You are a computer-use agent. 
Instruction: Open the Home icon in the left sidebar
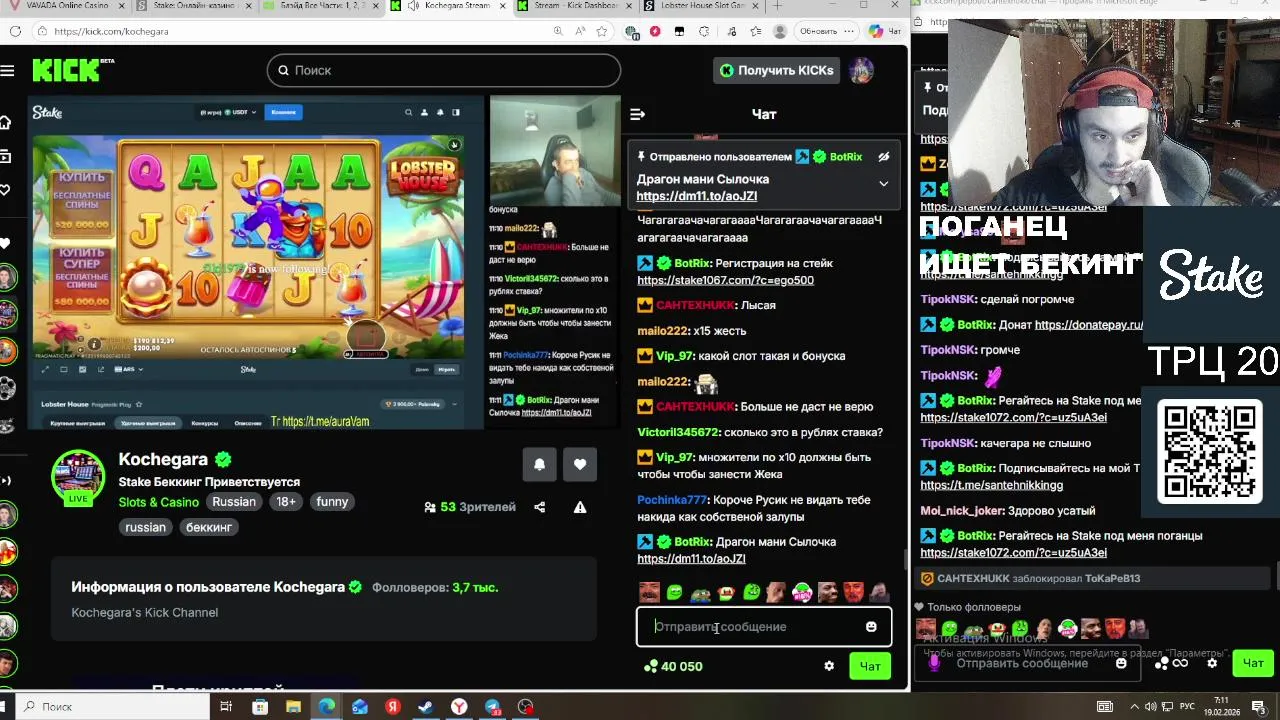click(6, 122)
